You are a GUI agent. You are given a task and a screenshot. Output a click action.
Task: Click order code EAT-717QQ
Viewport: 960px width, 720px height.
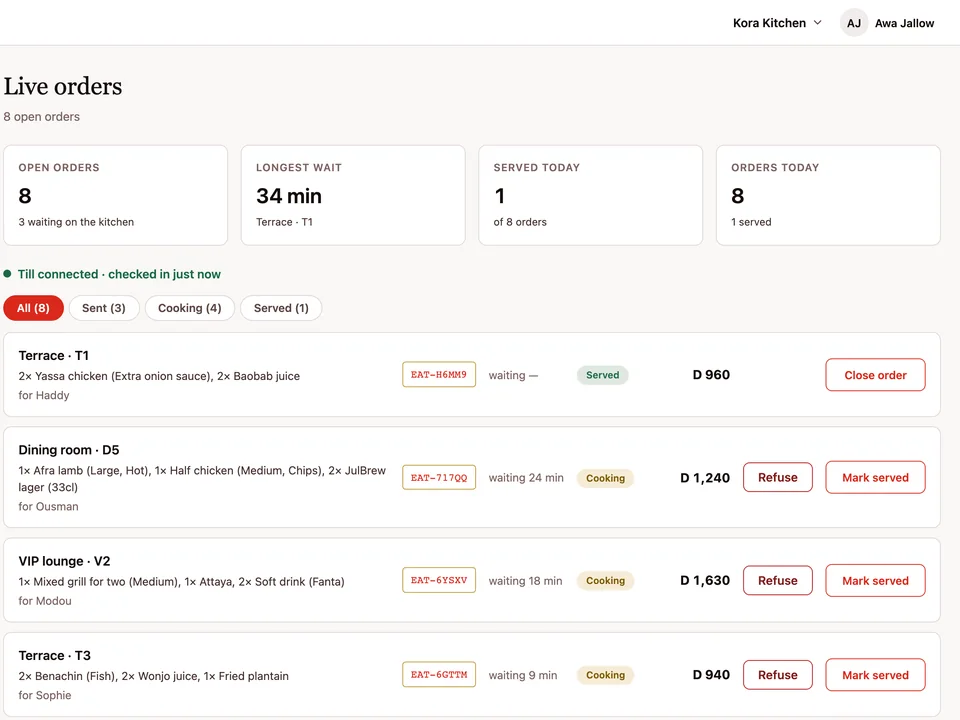point(438,478)
